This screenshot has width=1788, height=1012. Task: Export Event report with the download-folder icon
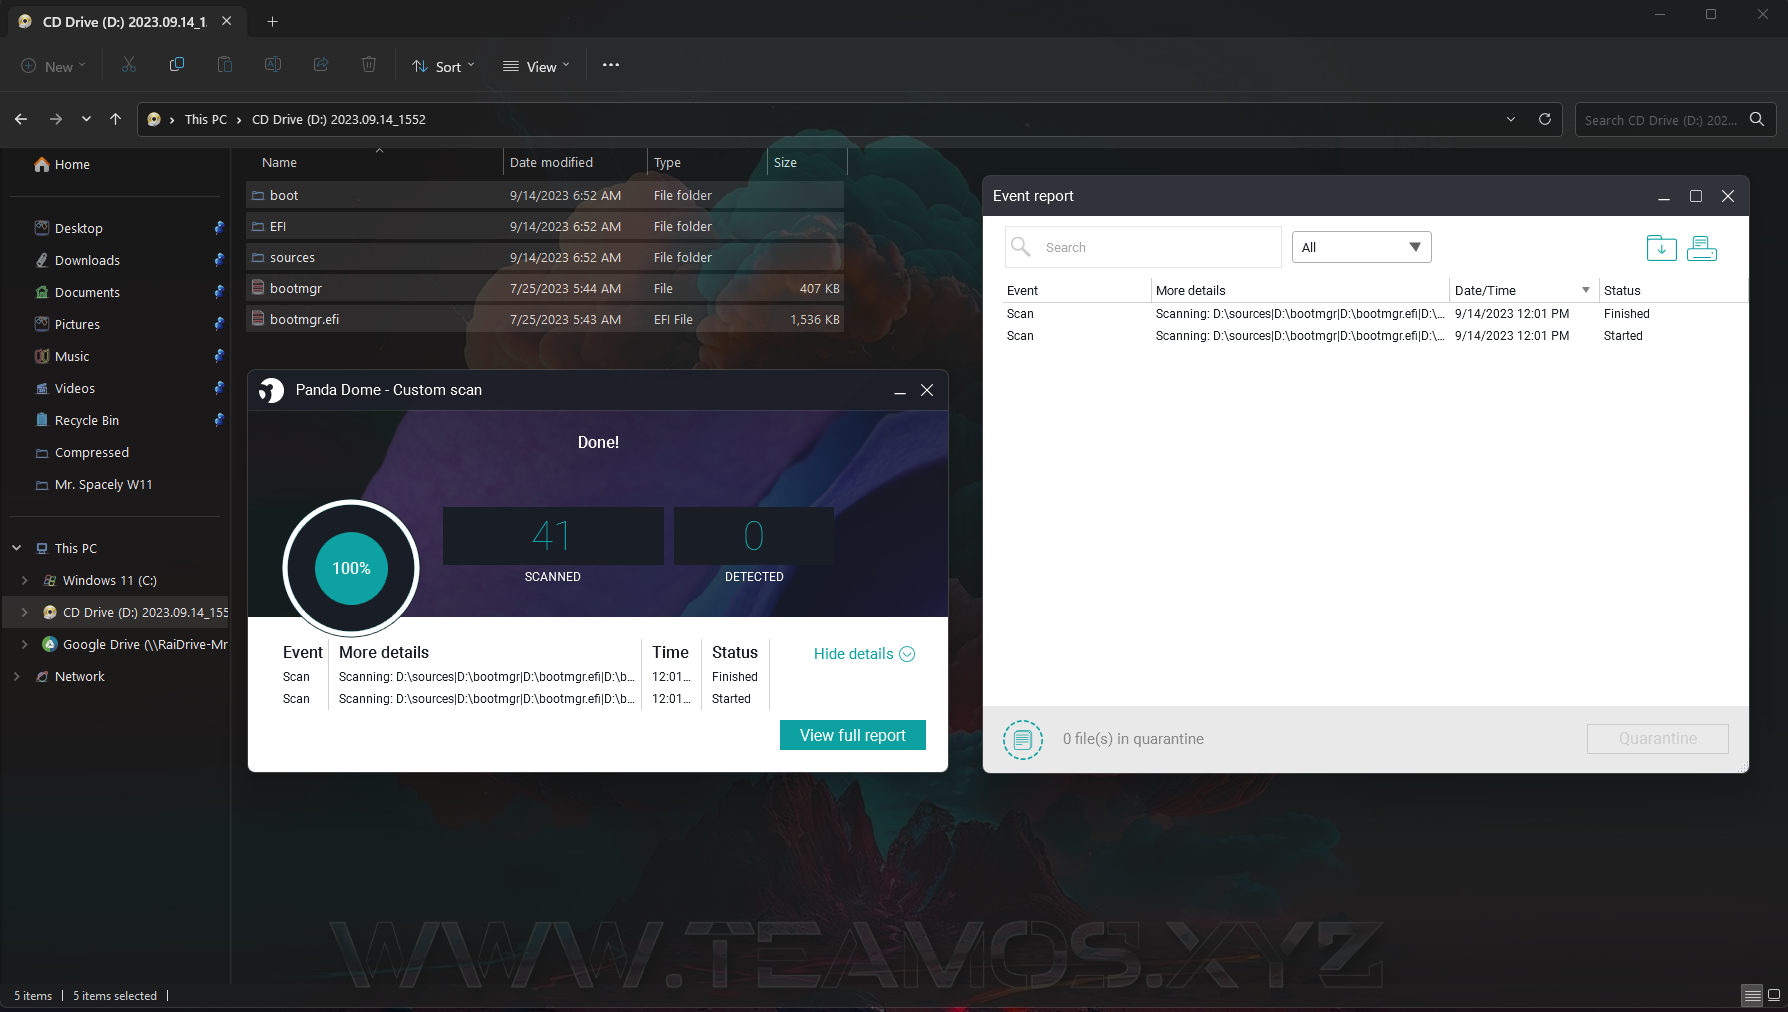pos(1661,248)
